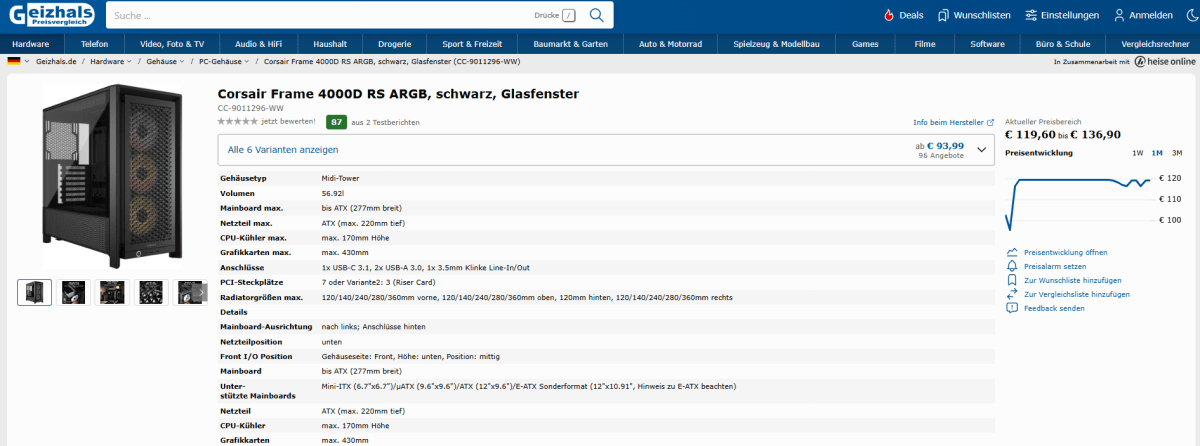Open the Audio & HiFi menu
The height and width of the screenshot is (446, 1200).
(258, 44)
